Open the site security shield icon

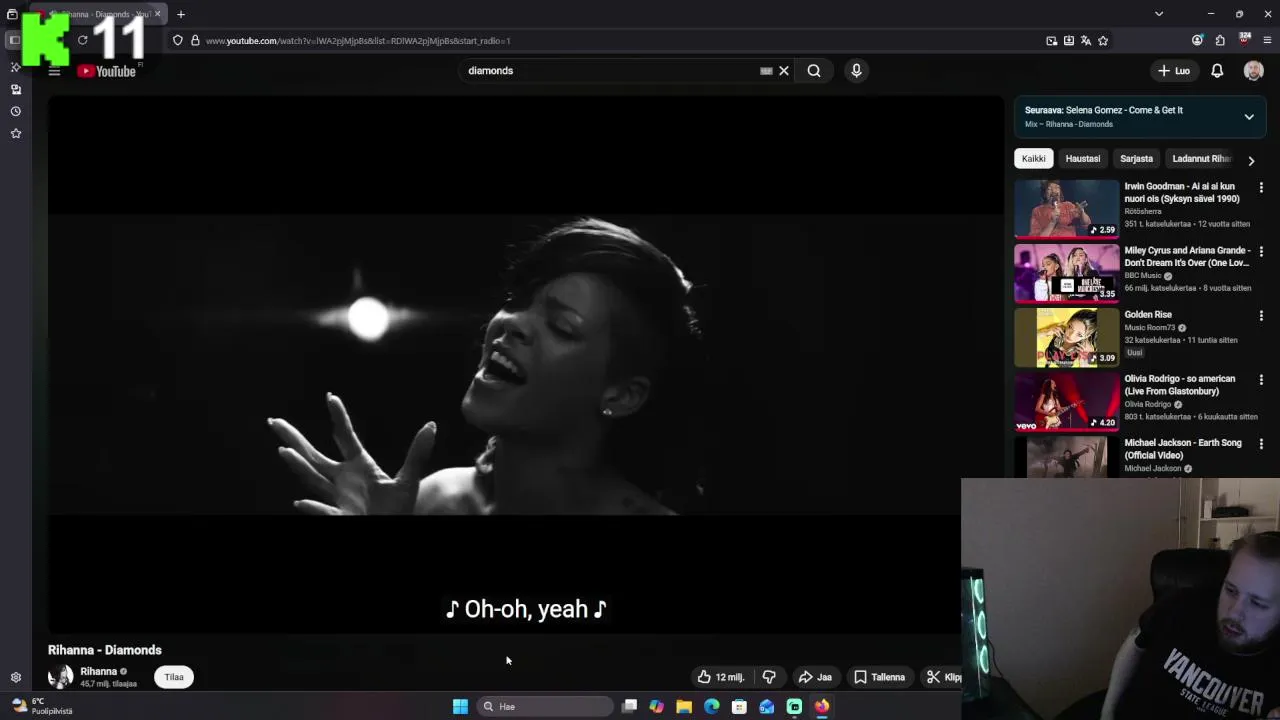coord(177,41)
